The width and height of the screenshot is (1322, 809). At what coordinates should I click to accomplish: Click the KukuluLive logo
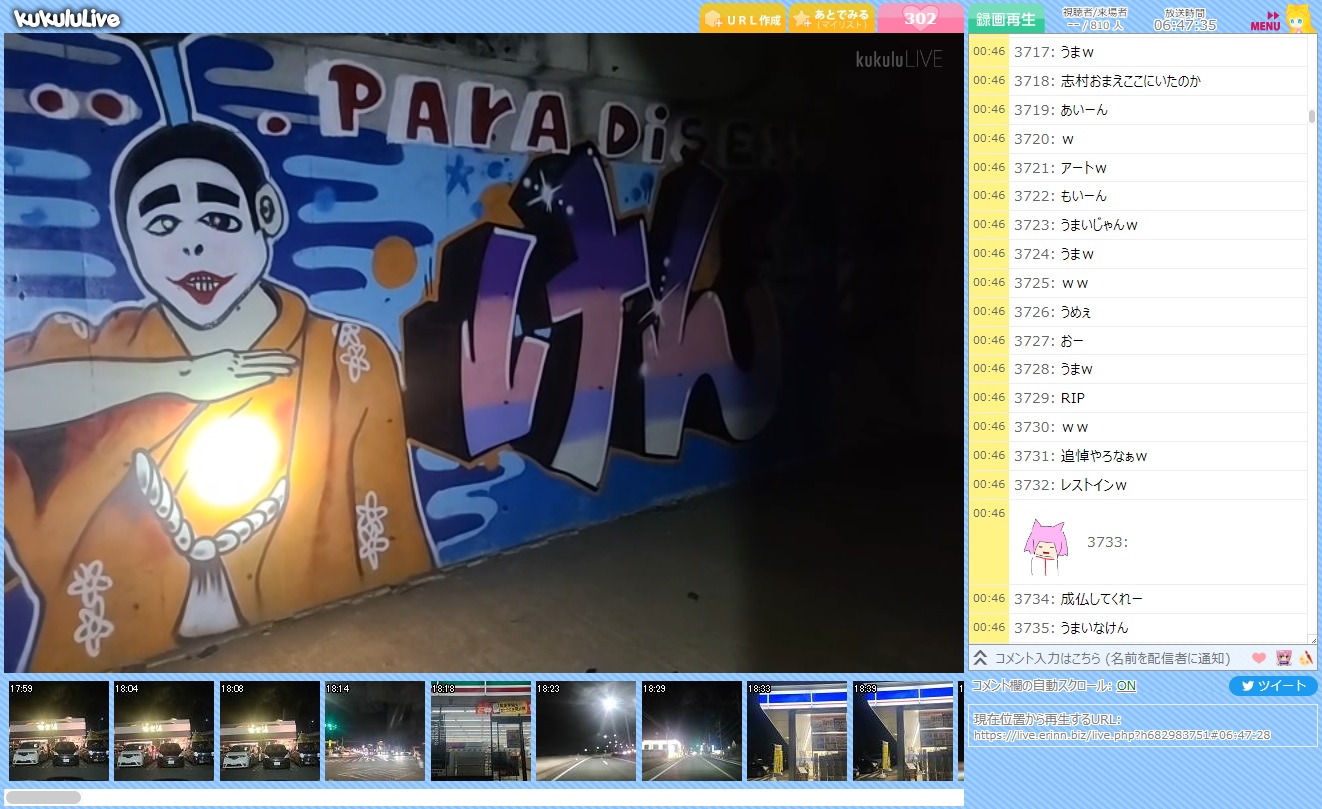point(67,18)
